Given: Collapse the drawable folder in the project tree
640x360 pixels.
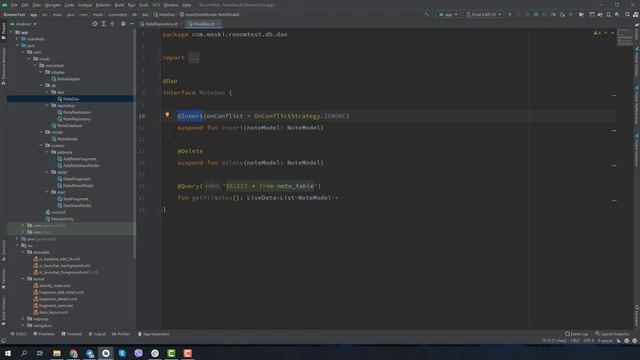Looking at the screenshot, I should [23, 252].
